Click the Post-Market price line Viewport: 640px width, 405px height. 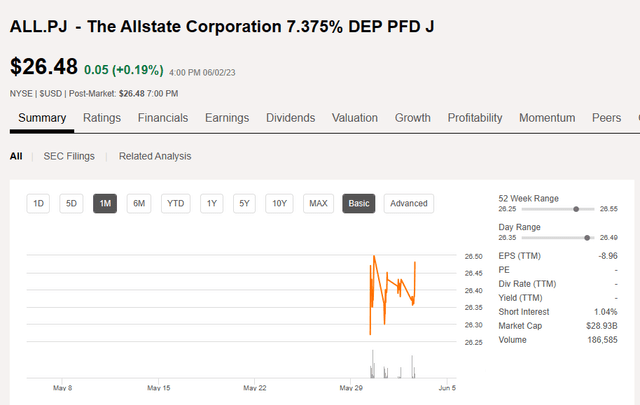(123, 94)
